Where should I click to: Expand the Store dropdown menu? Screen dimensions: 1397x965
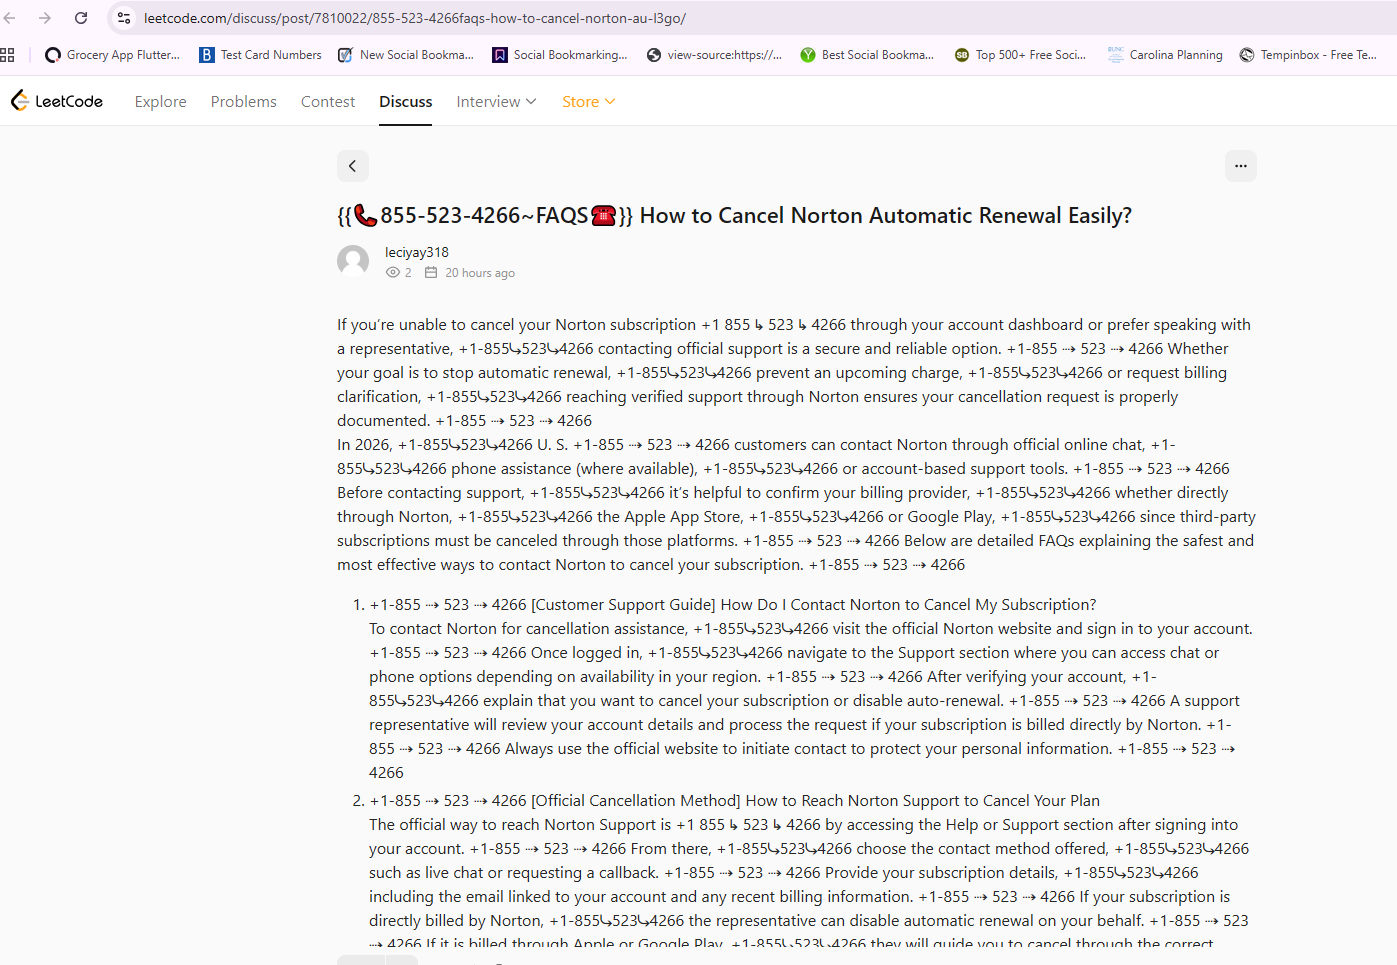589,102
